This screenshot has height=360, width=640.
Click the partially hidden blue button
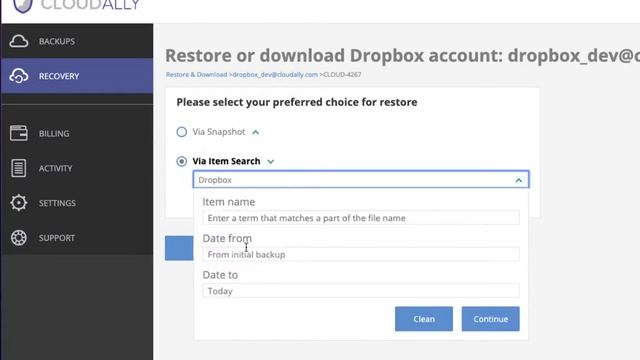179,248
